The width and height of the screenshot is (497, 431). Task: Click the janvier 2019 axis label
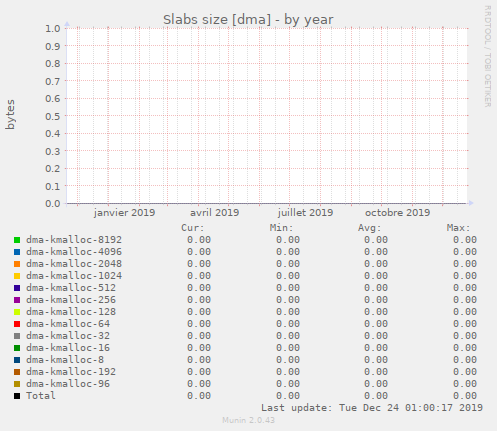[x=124, y=213]
